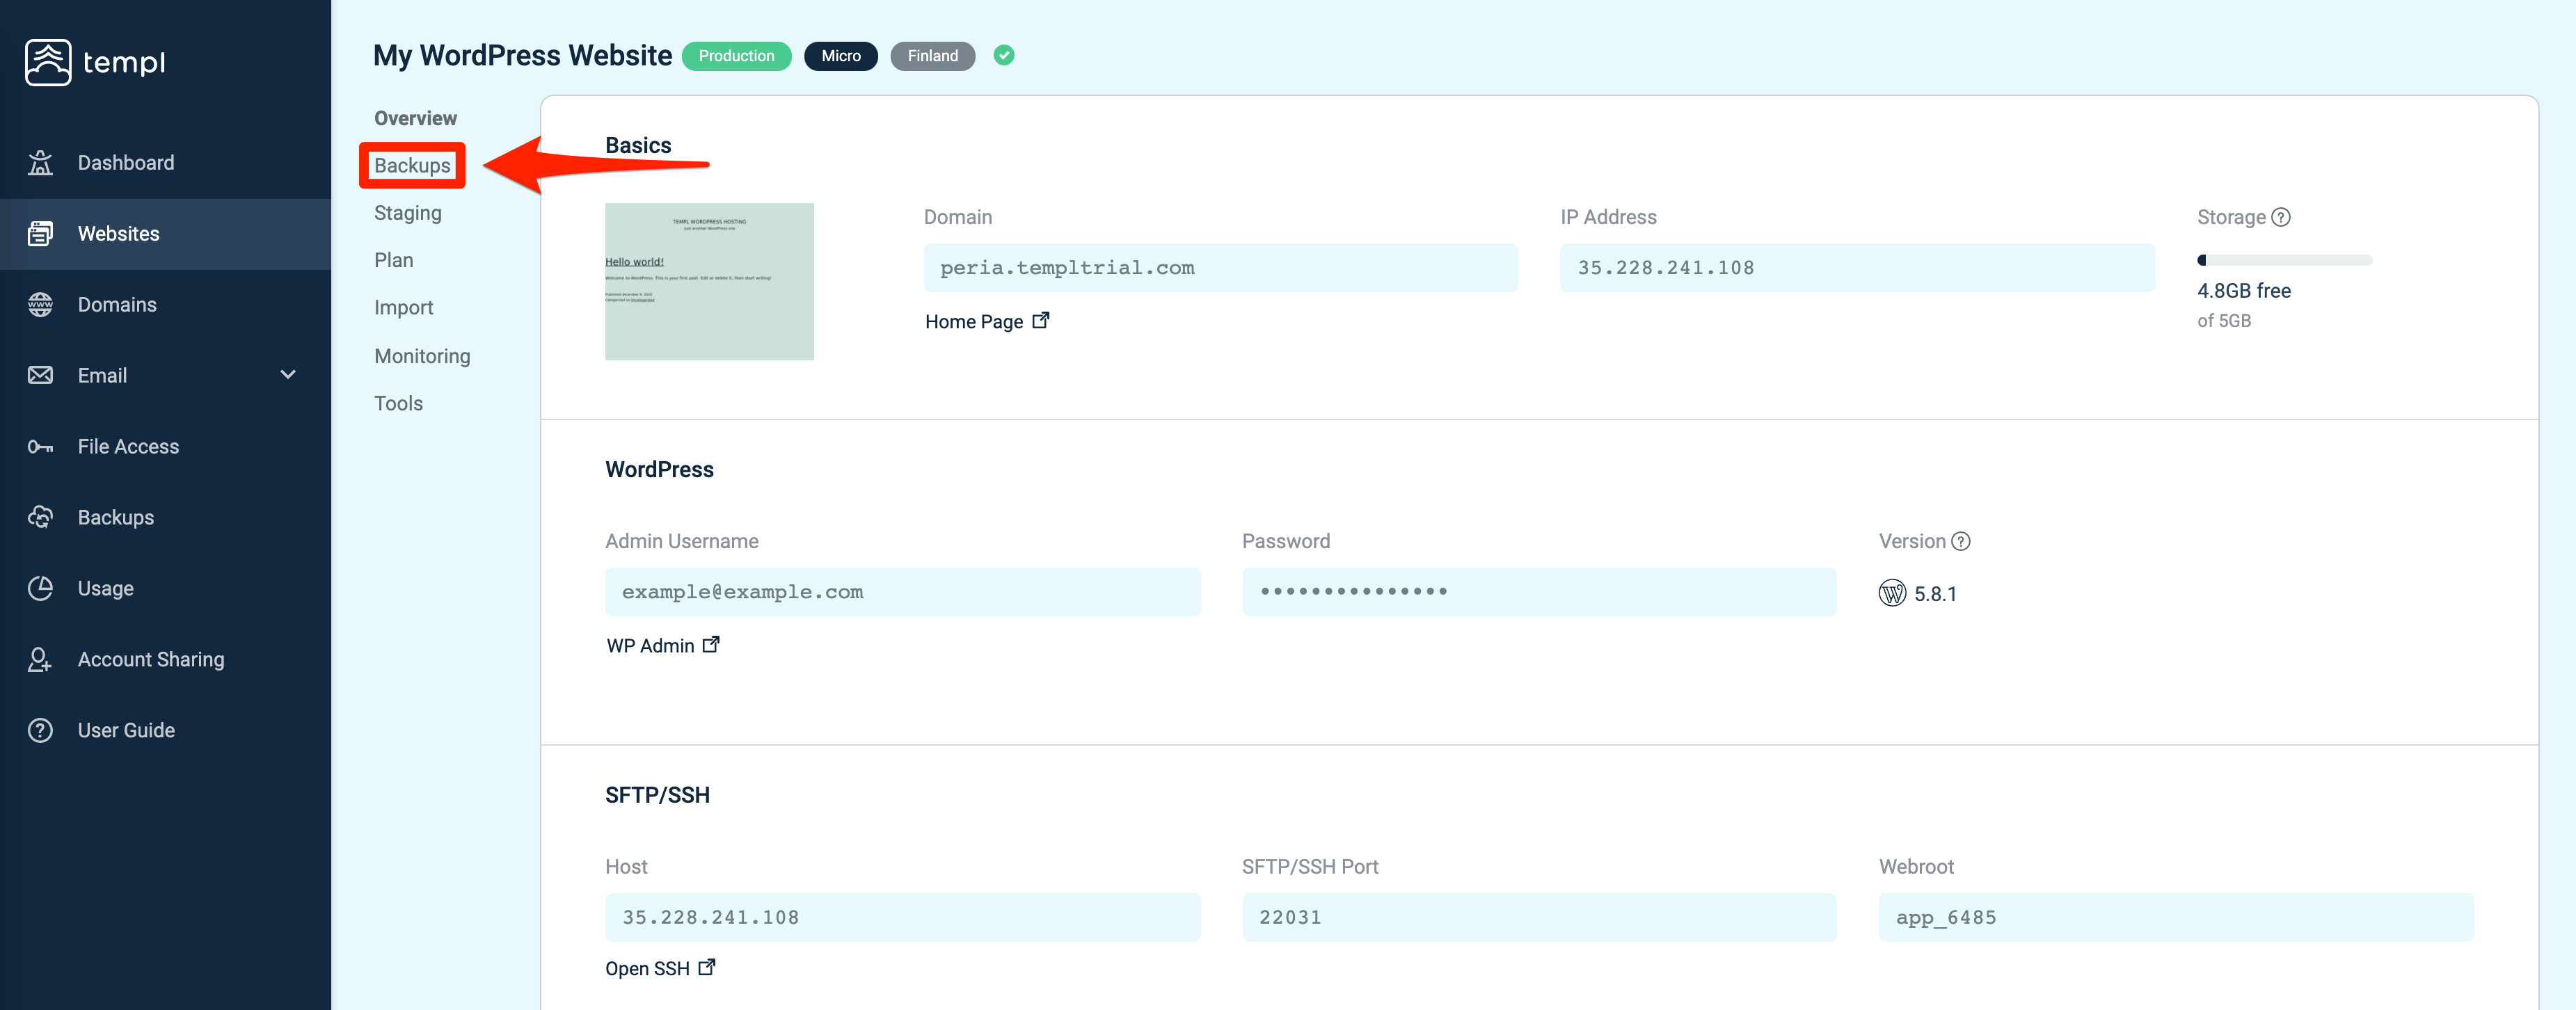This screenshot has width=2576, height=1010.
Task: Open Dashboard via its sidebar icon
Action: point(40,162)
